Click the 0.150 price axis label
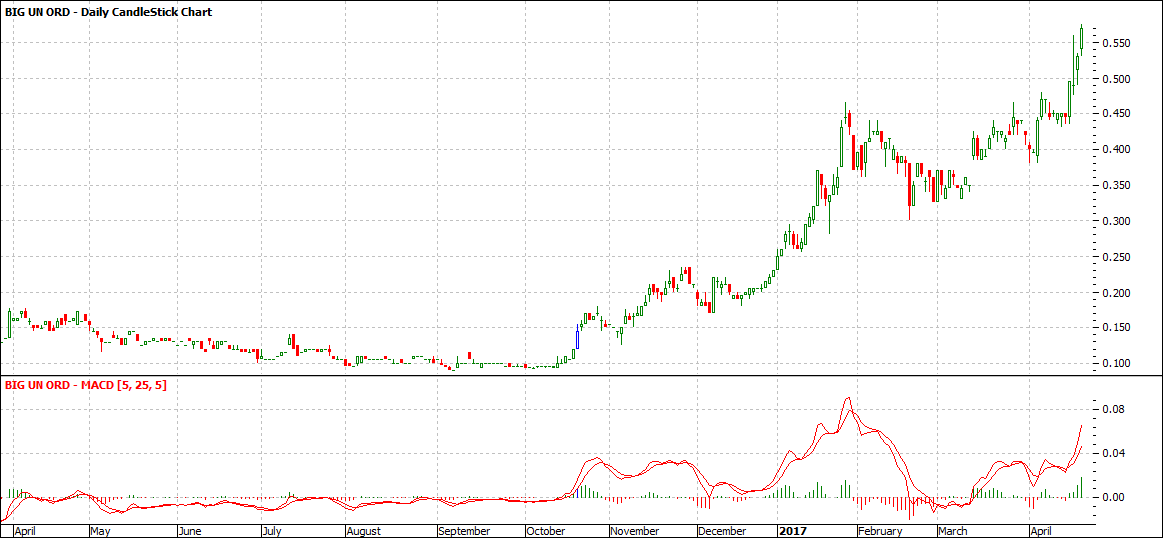Viewport: 1163px width, 538px height. point(1116,327)
